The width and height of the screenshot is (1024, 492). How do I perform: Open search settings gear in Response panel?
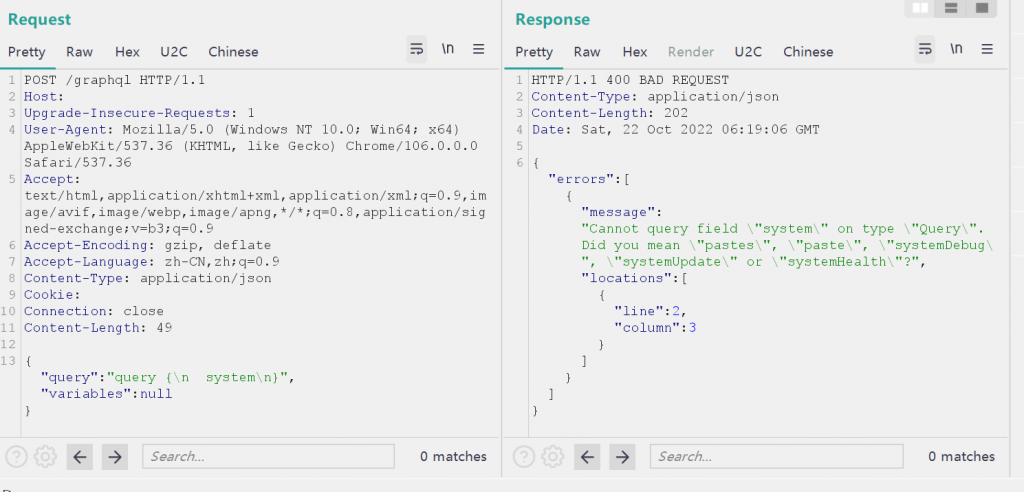tap(552, 457)
